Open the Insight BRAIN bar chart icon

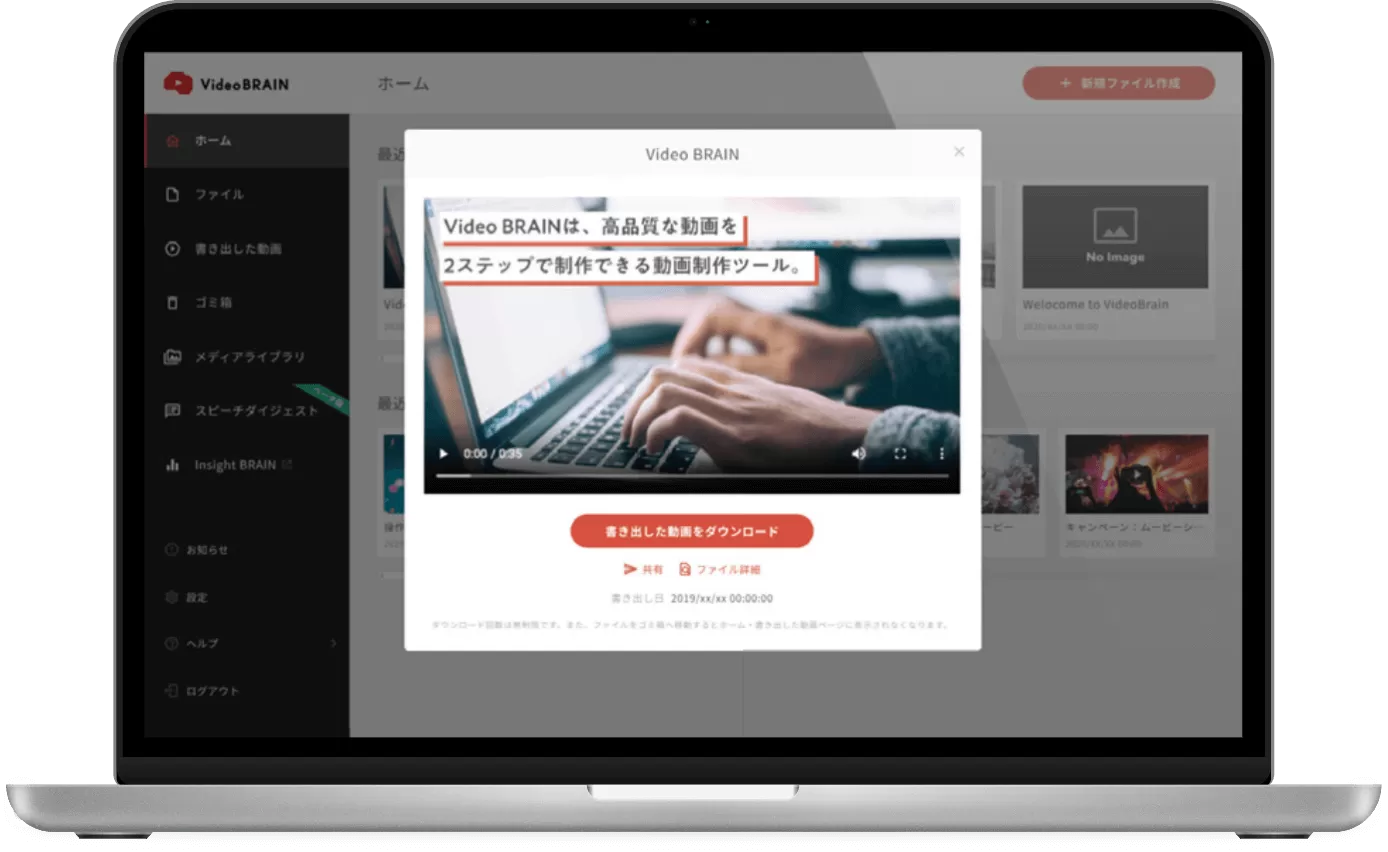[172, 465]
